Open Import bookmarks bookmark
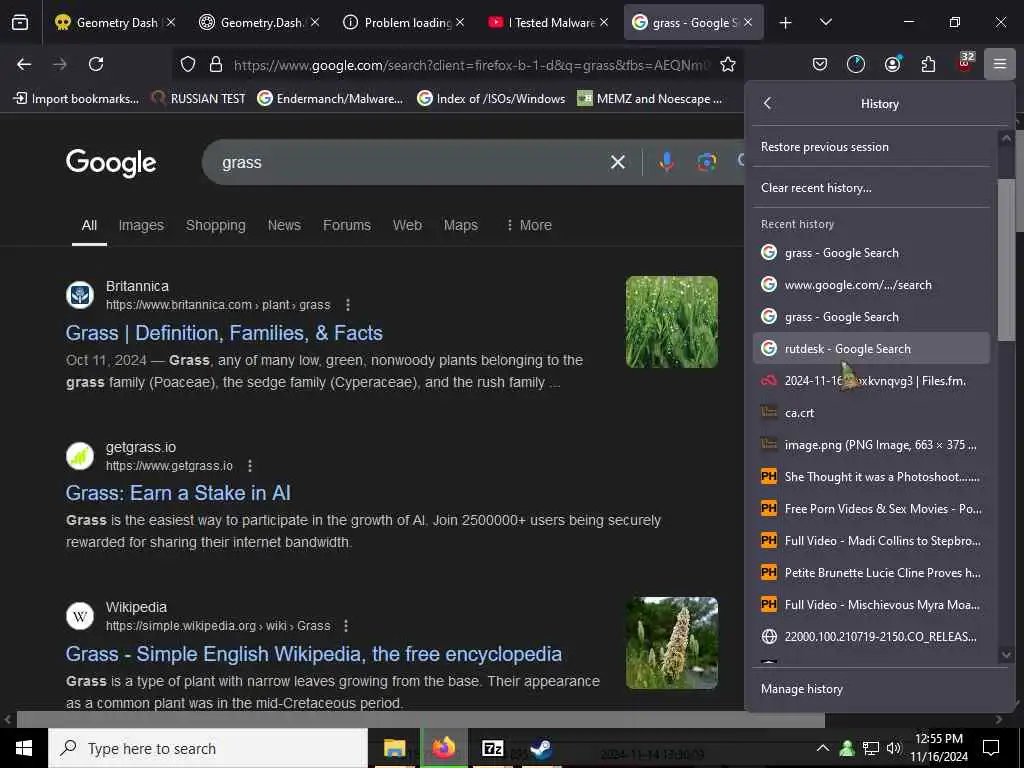Screen dimensions: 1024x768 (x=76, y=99)
